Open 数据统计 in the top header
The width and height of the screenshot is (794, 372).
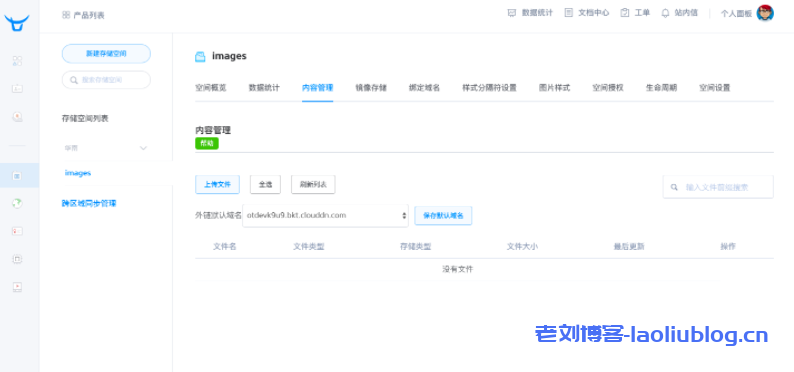(x=537, y=13)
